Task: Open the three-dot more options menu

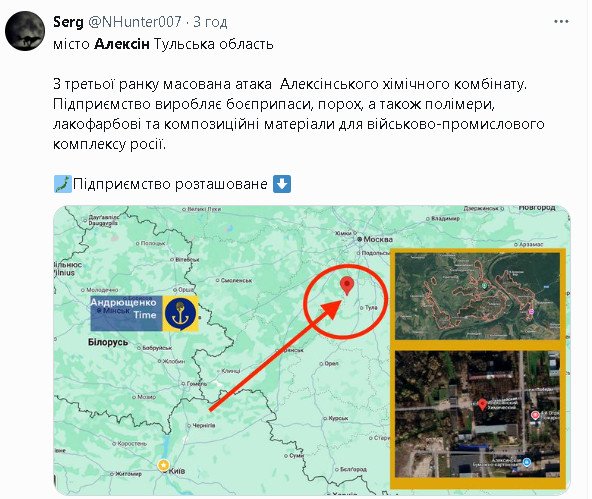Action: (x=561, y=22)
